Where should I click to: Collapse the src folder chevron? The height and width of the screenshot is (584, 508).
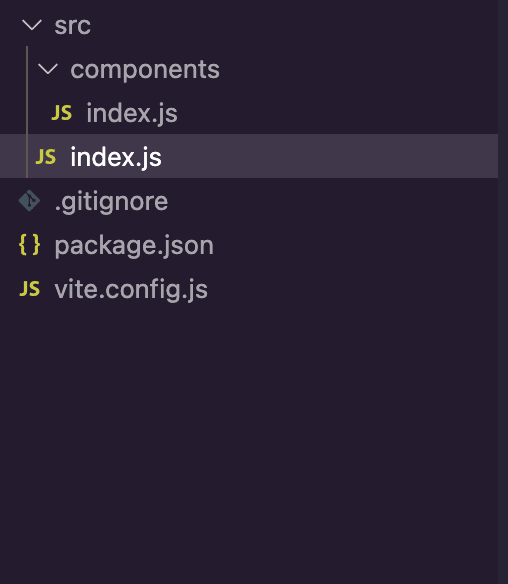point(32,25)
